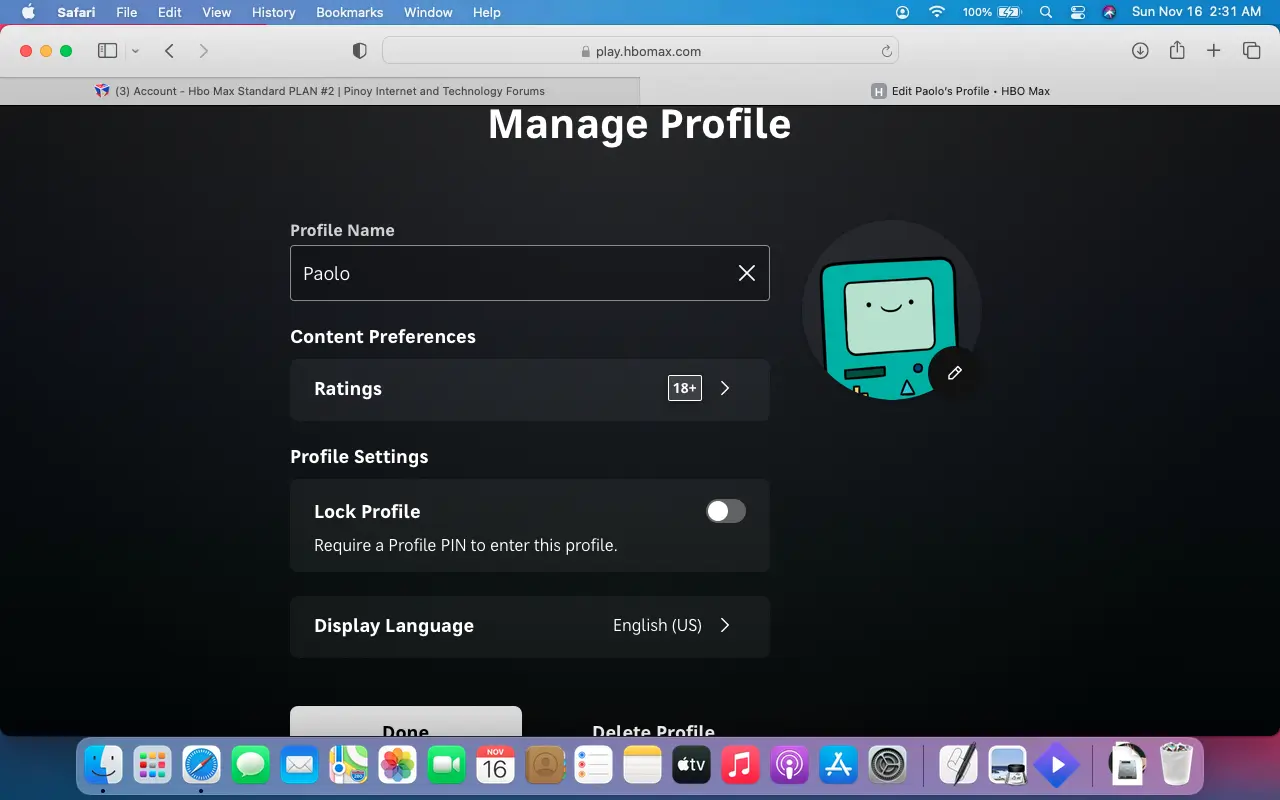
Task: Show the tab overview icon
Action: [x=1251, y=51]
